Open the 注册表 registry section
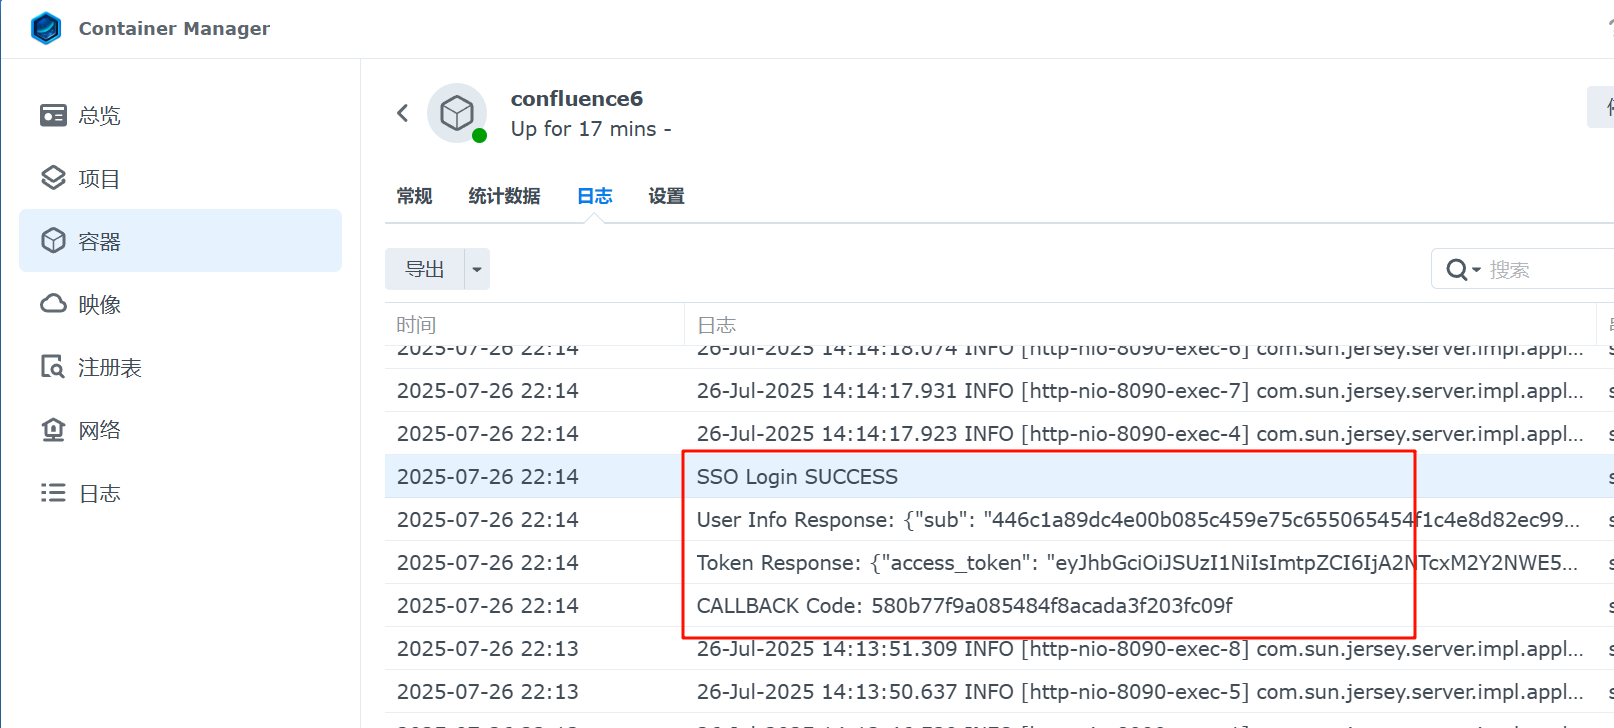The image size is (1614, 728). click(x=180, y=367)
